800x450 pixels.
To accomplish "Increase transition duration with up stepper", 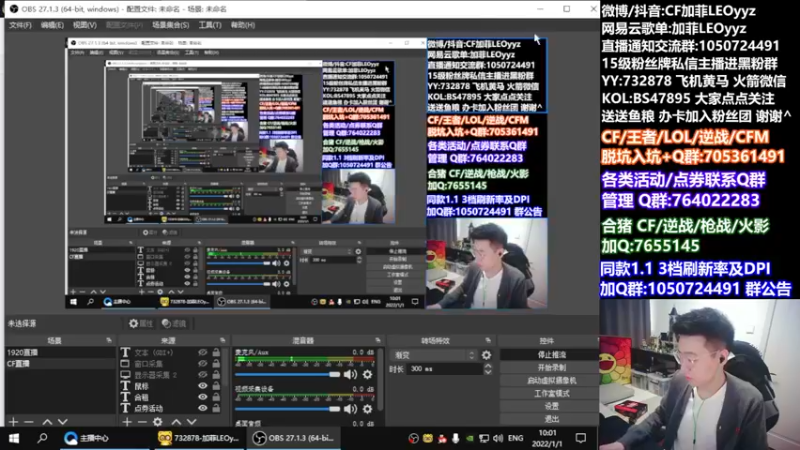I will point(488,365).
